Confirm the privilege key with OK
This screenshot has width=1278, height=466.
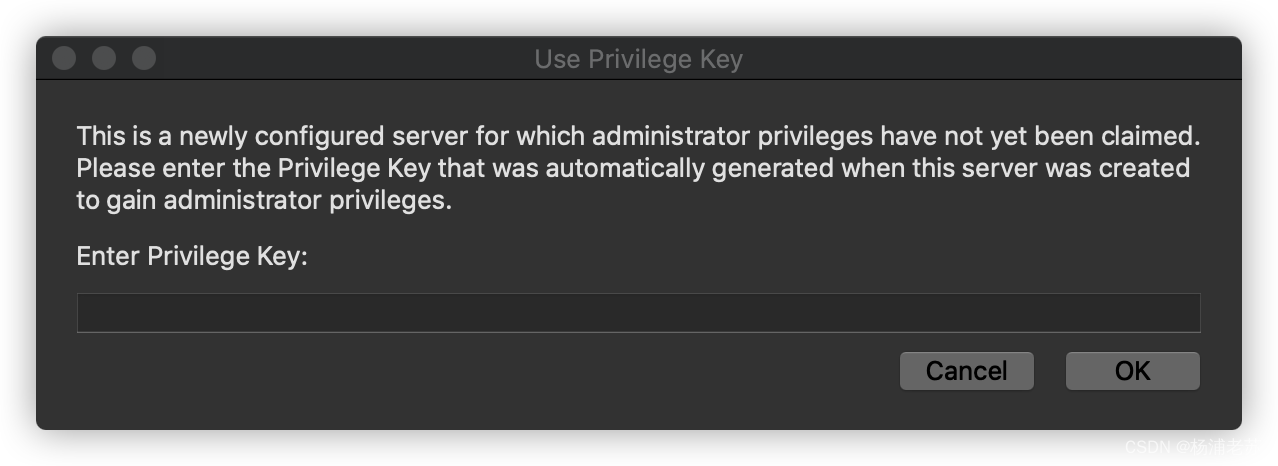[x=1132, y=371]
